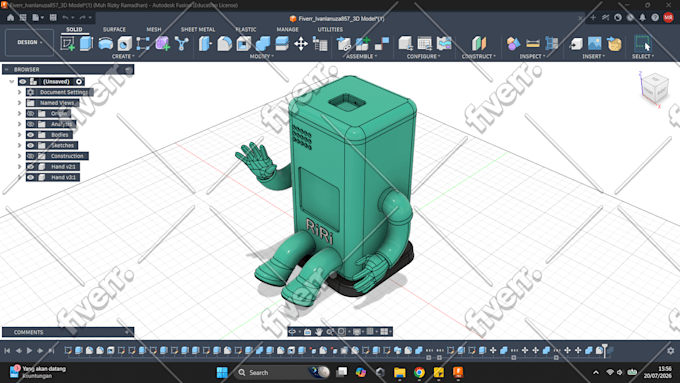Click the Help question mark icon
The height and width of the screenshot is (383, 680).
655,18
